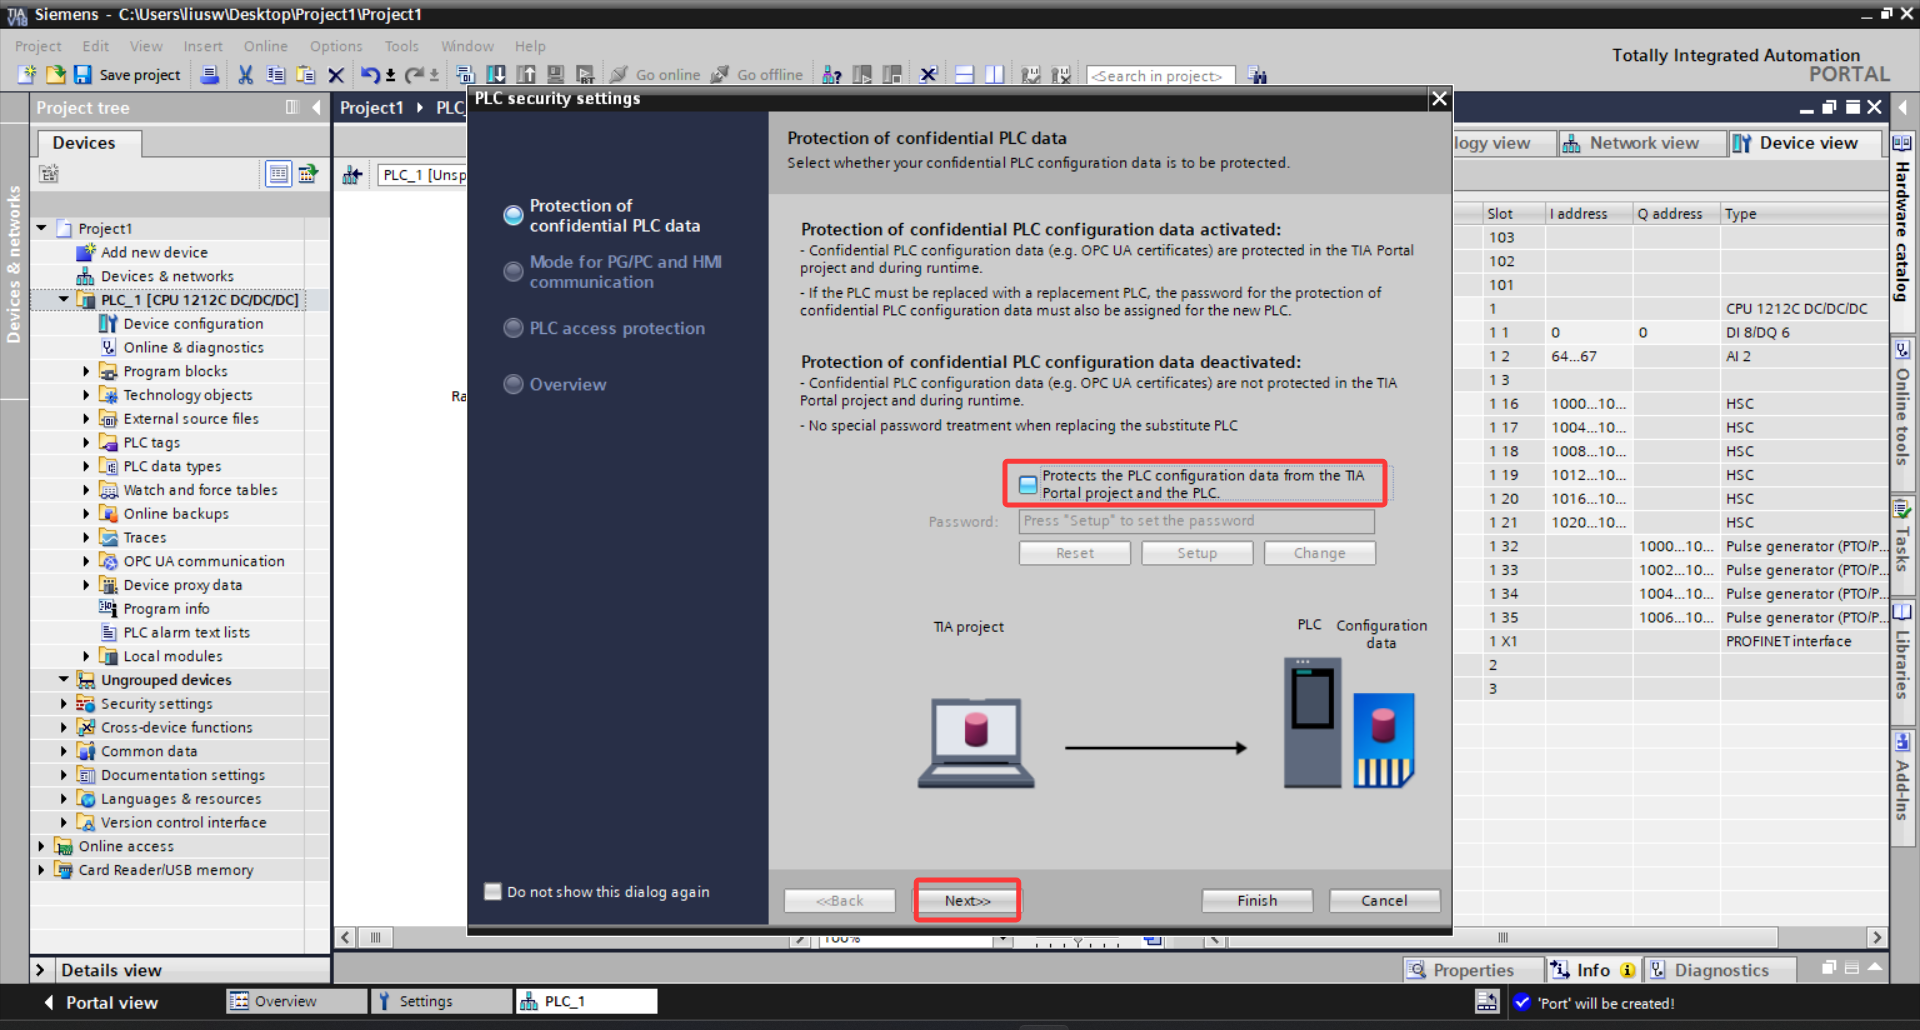Expand the Technology objects node
Image resolution: width=1920 pixels, height=1030 pixels.
coord(86,395)
